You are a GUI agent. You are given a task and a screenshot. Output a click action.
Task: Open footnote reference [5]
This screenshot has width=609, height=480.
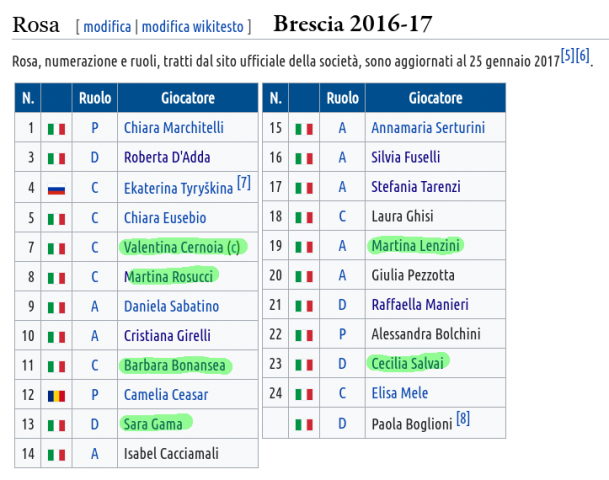point(567,56)
